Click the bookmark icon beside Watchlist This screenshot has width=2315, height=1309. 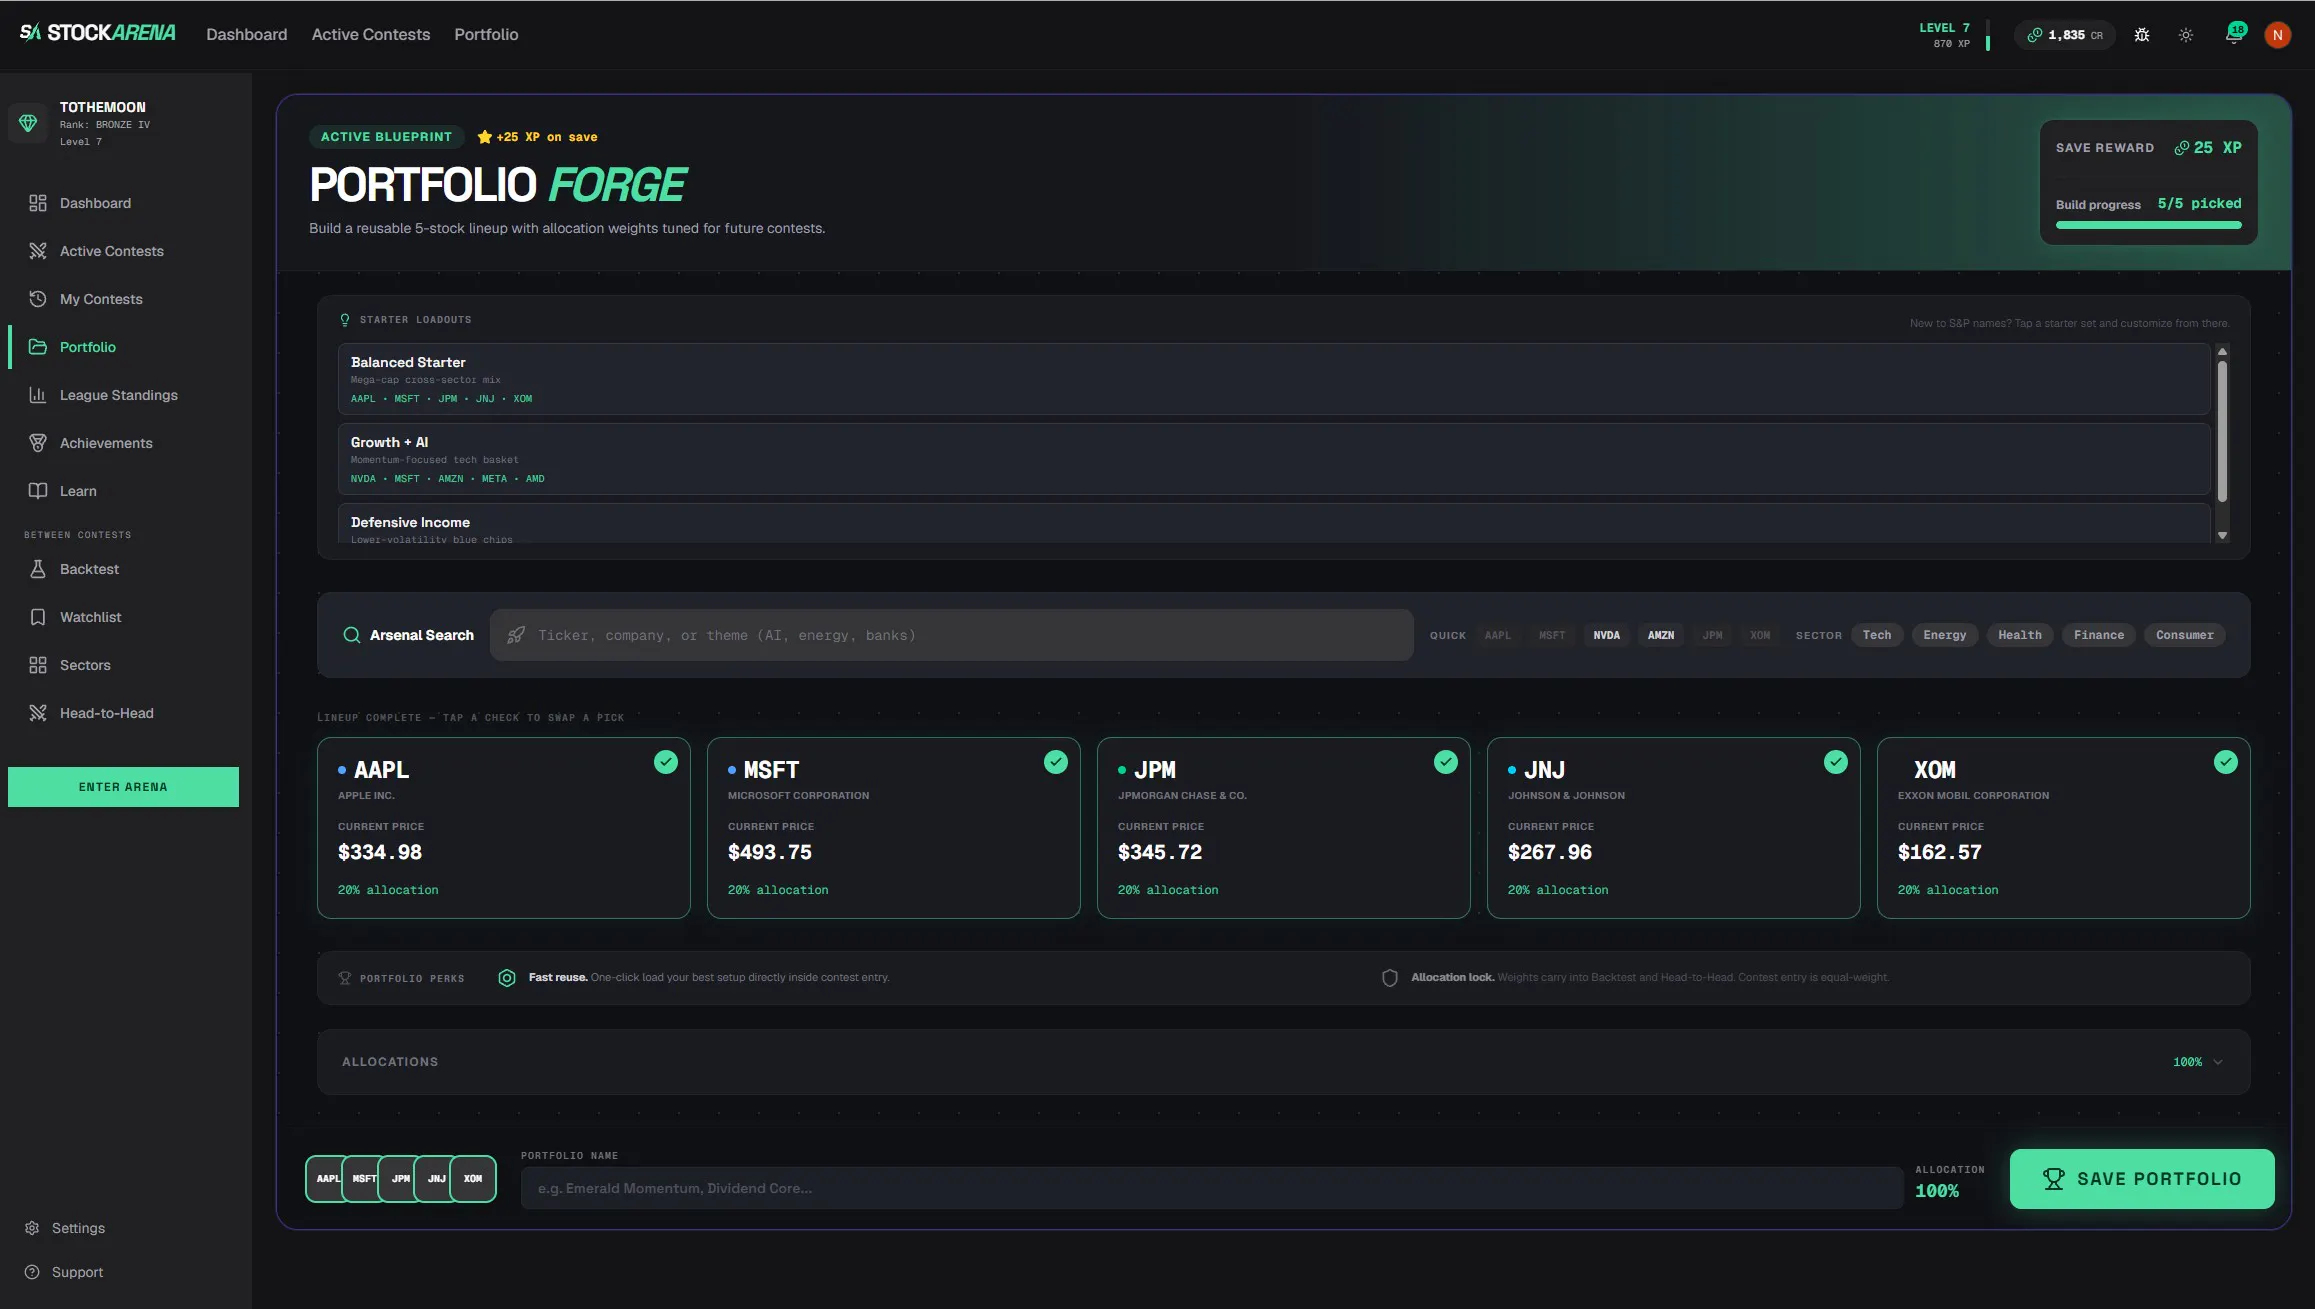tap(38, 617)
